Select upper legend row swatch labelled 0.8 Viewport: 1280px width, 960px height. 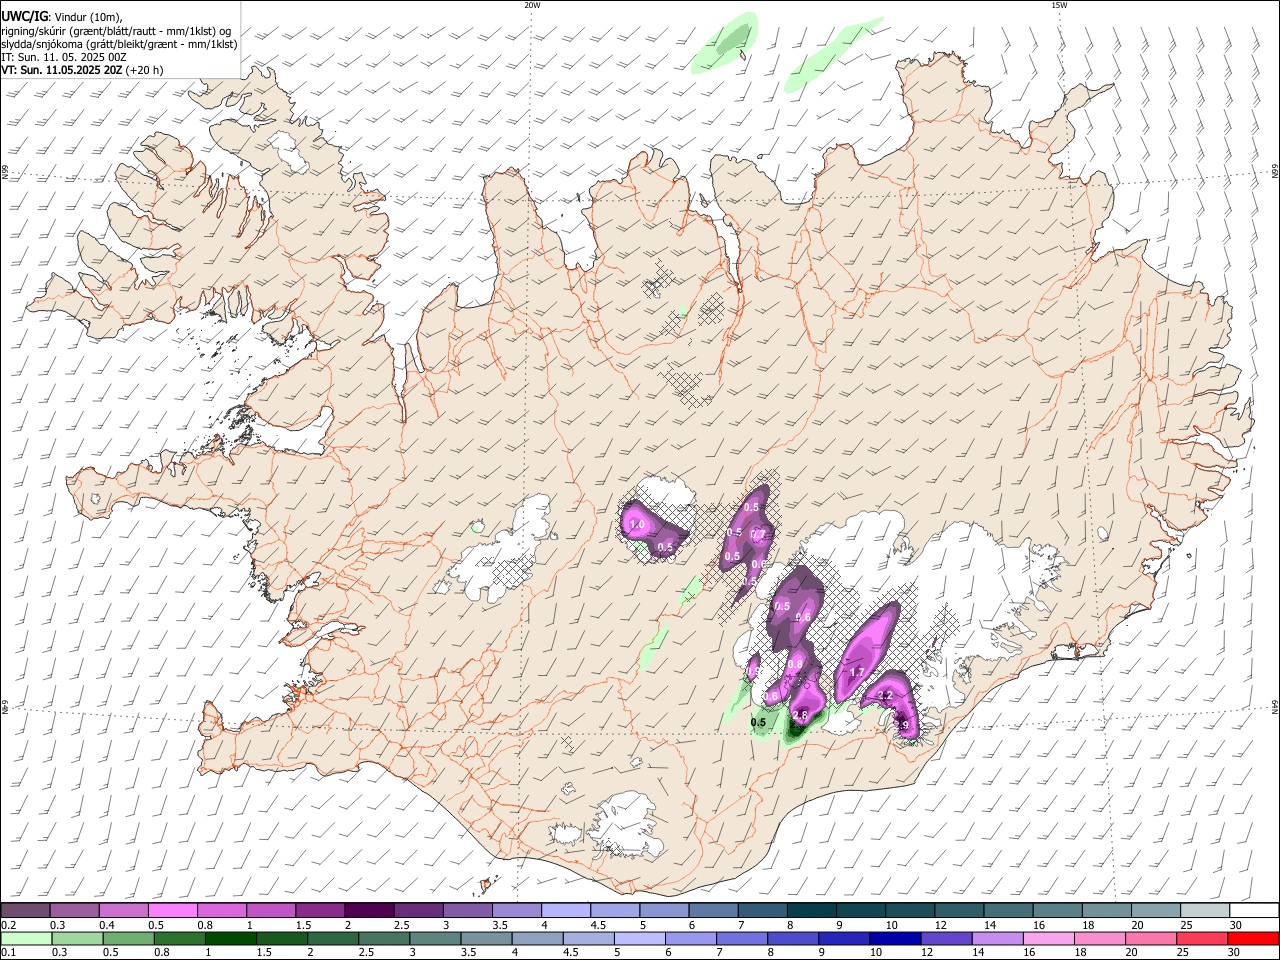pyautogui.click(x=221, y=910)
